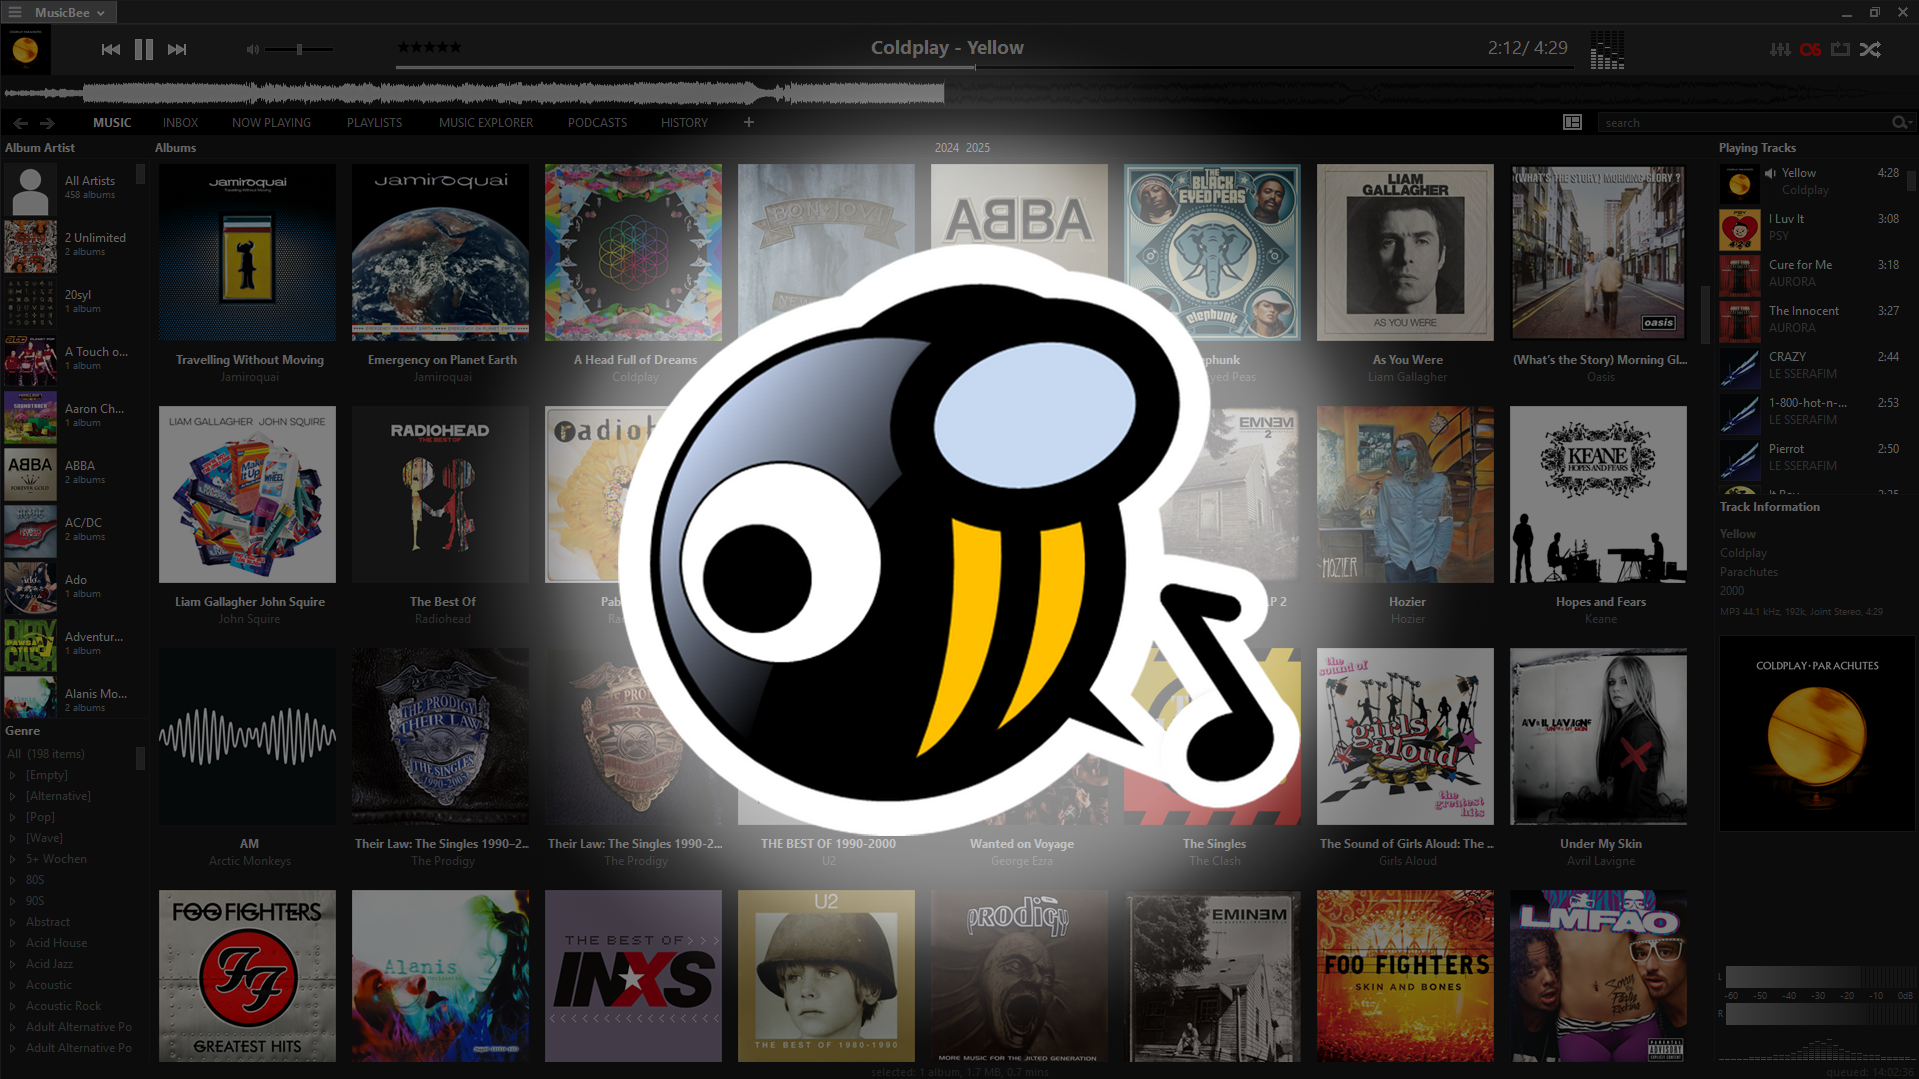Adjust the volume slider

point(299,49)
